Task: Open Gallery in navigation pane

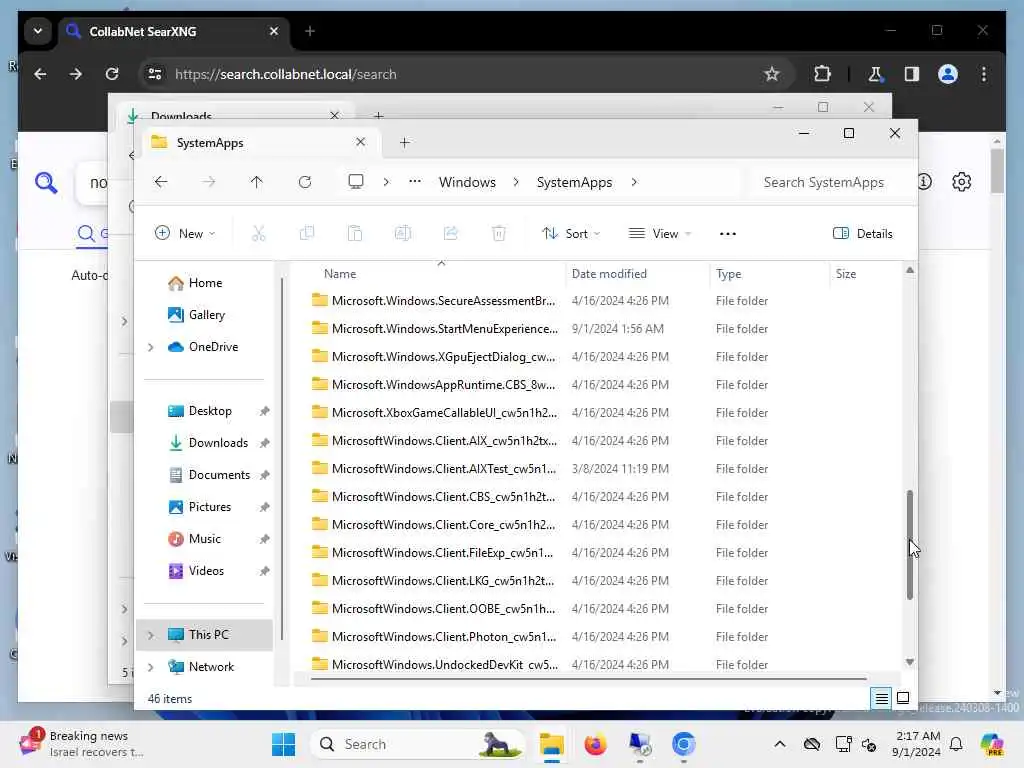Action: click(206, 315)
